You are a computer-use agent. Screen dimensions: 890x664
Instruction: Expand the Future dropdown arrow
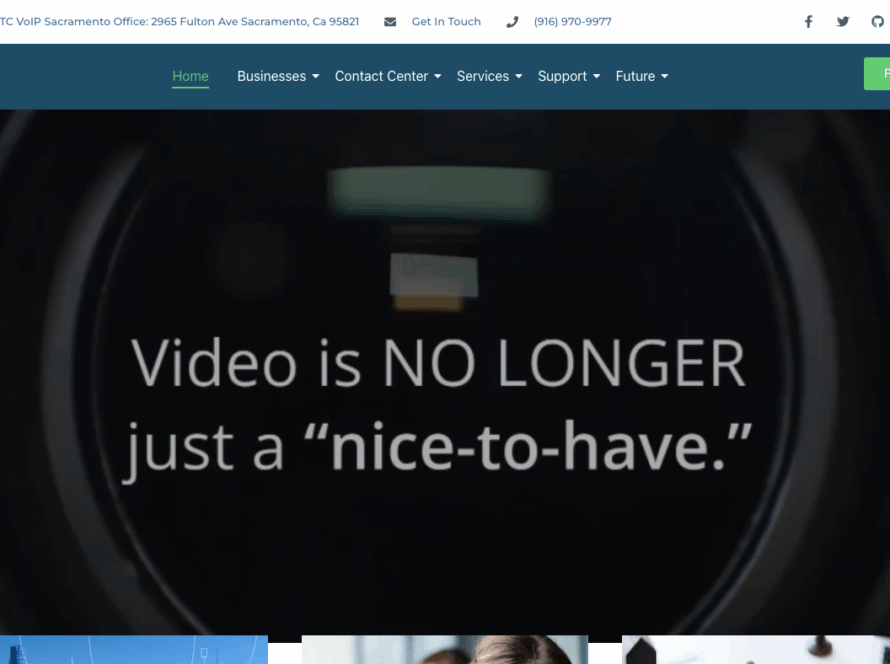pos(665,77)
